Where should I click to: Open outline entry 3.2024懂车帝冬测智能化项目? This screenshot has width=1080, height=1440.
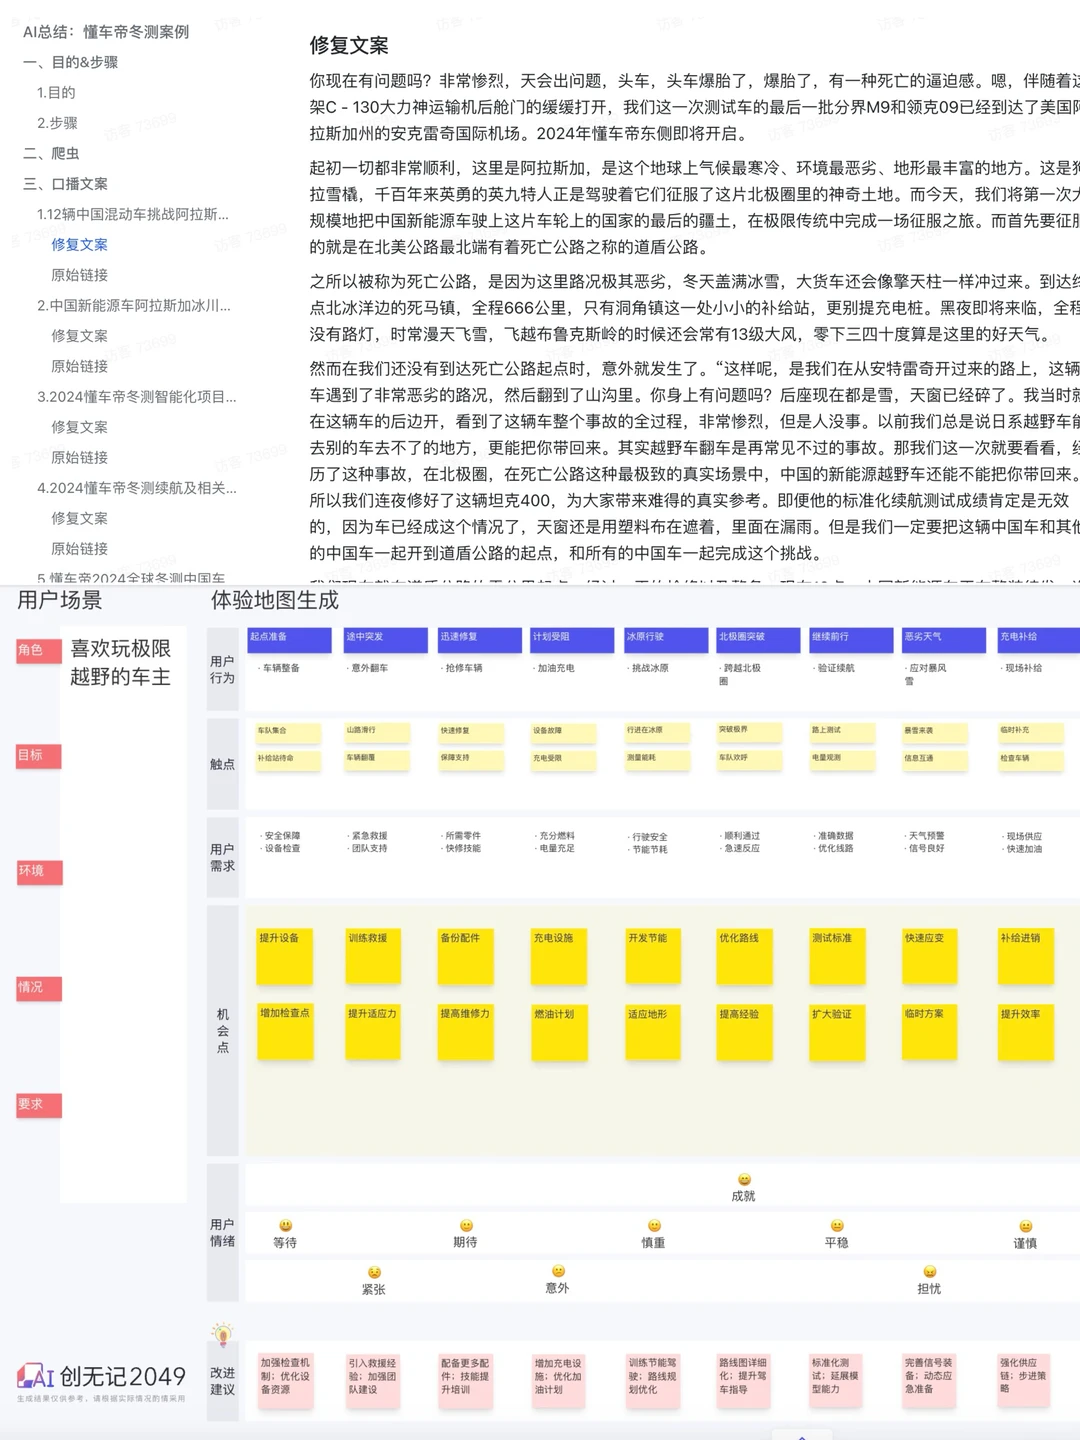(137, 397)
